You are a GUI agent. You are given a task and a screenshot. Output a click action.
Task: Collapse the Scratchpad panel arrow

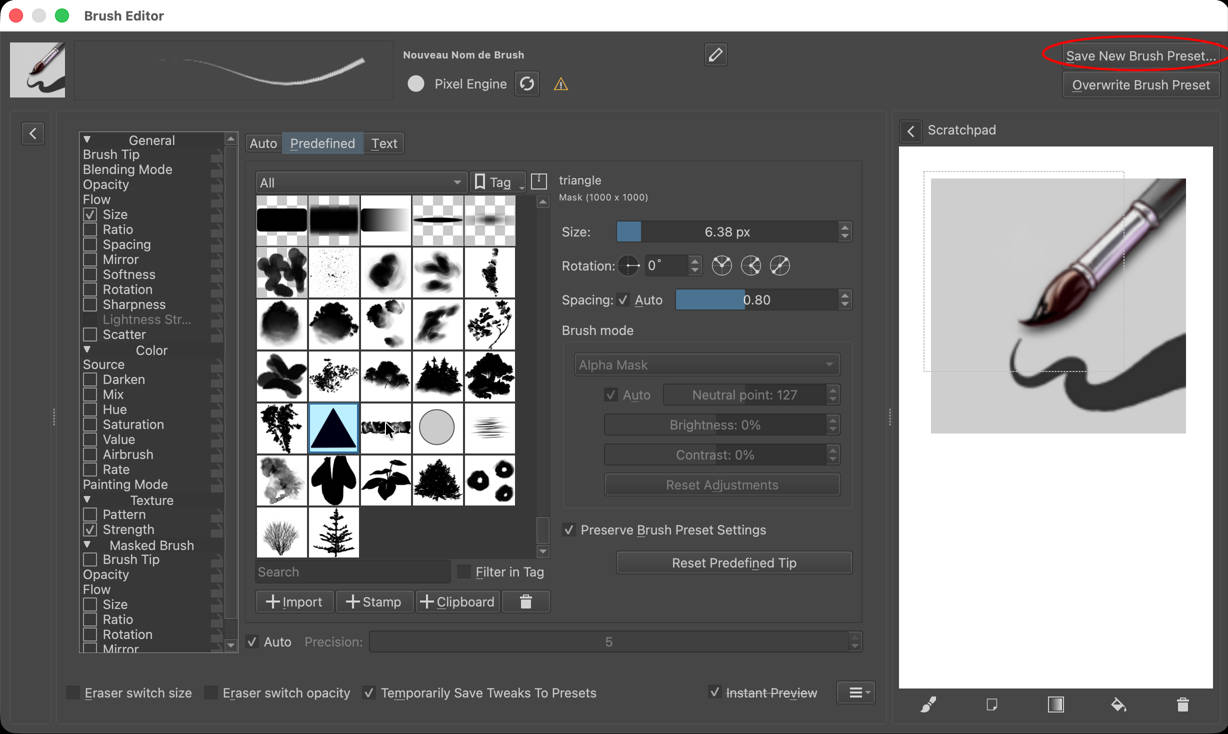911,131
